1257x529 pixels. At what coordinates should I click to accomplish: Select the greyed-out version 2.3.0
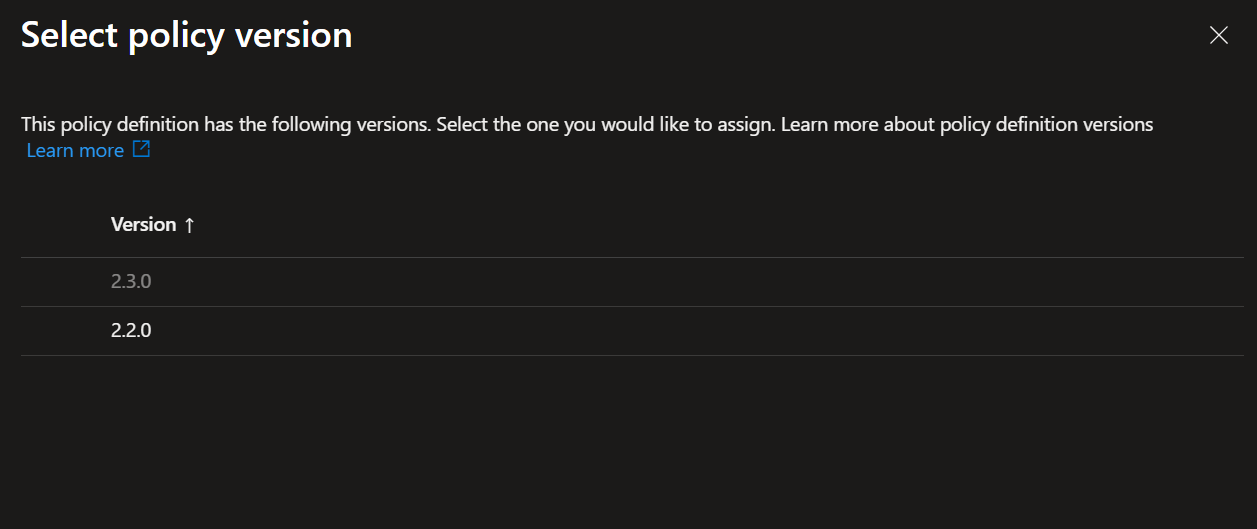point(131,281)
